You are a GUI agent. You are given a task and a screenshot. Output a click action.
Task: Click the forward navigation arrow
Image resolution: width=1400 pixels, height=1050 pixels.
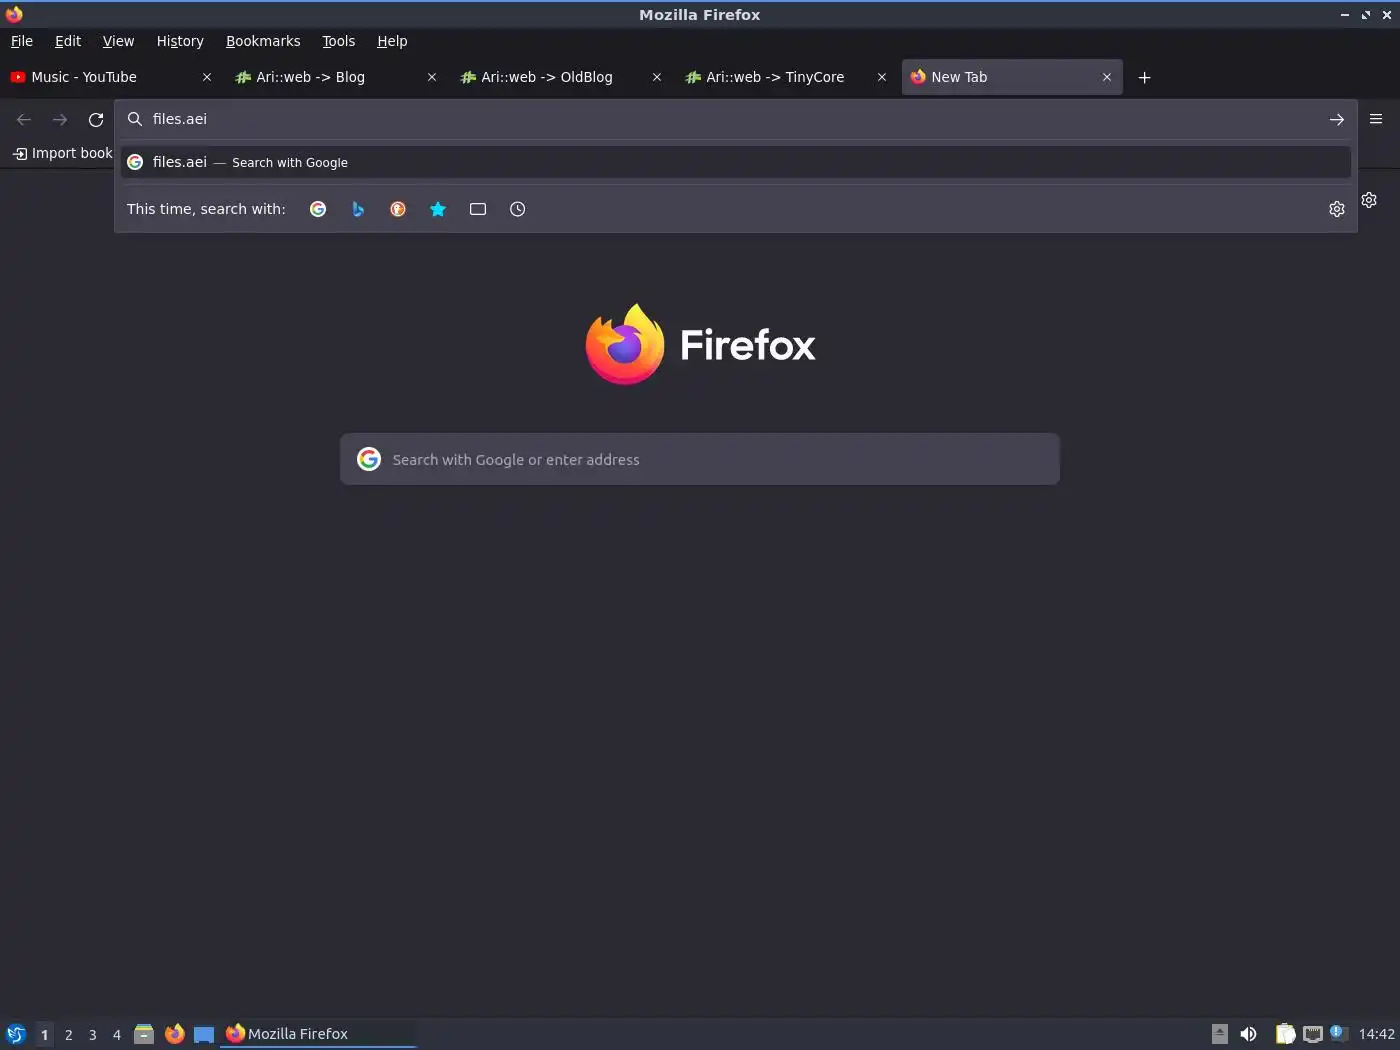pyautogui.click(x=60, y=119)
